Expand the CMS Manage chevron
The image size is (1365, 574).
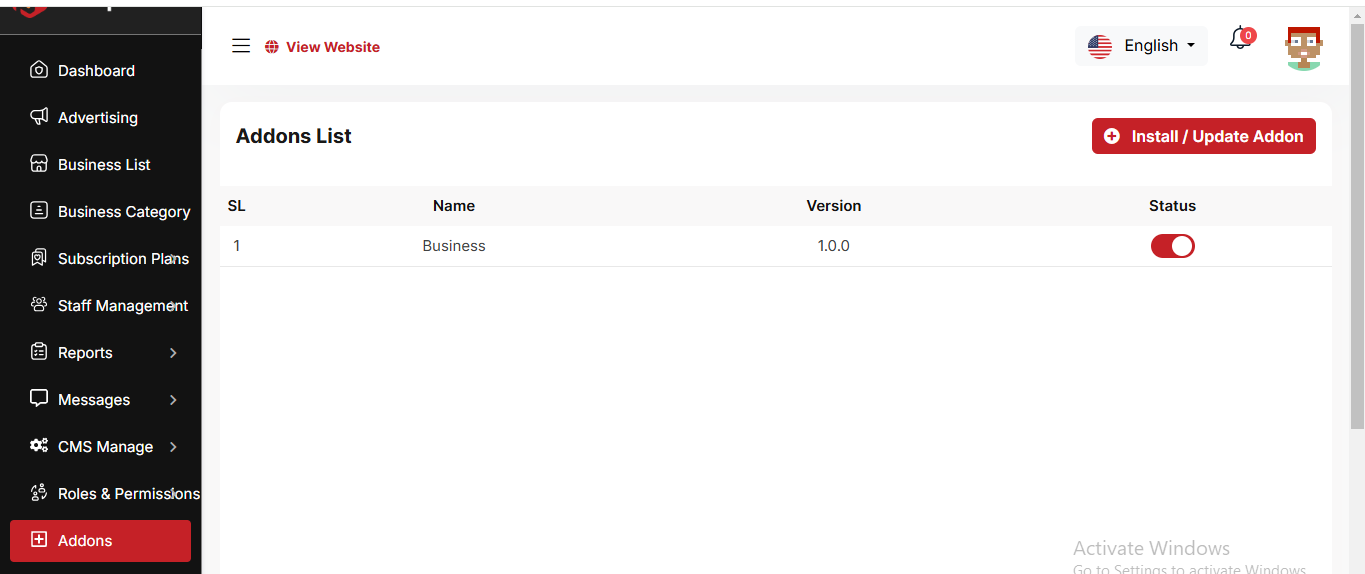click(x=173, y=447)
